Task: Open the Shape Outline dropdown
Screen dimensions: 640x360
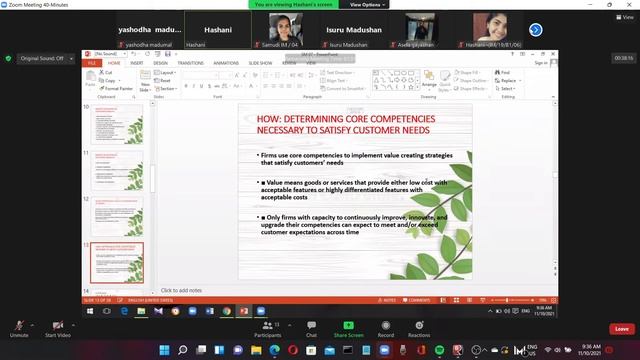Action: point(471,80)
